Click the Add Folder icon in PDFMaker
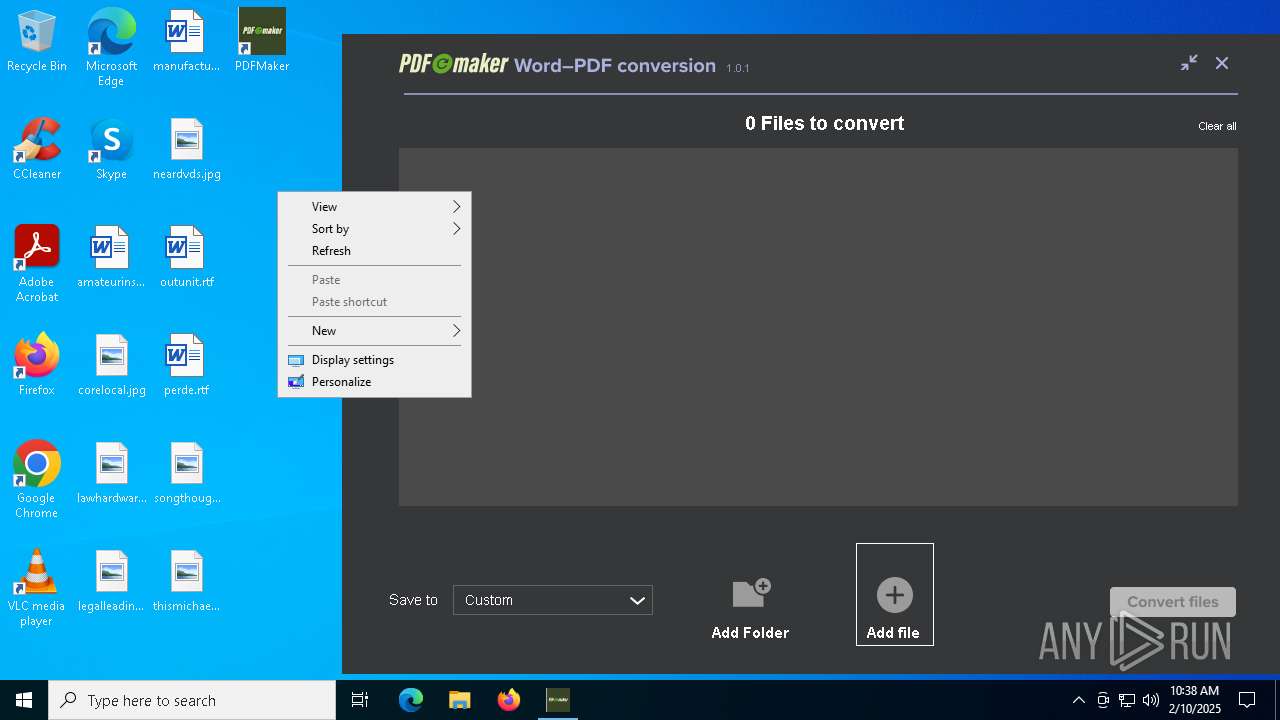Viewport: 1280px width, 720px height. pyautogui.click(x=751, y=594)
